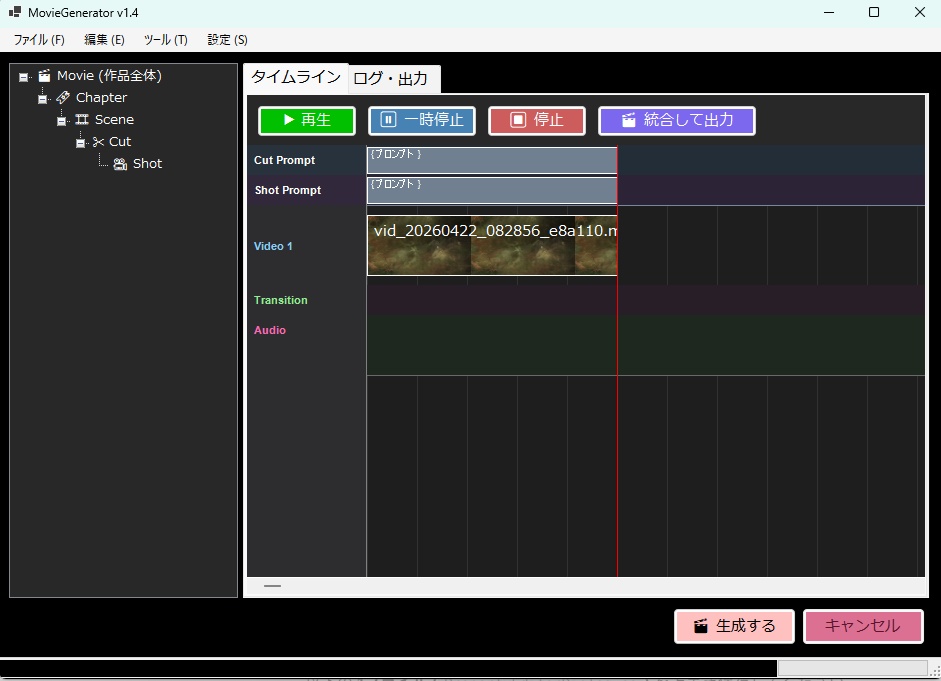Click the Chapter icon in the project tree
Viewport: 941px width, 681px height.
point(63,97)
